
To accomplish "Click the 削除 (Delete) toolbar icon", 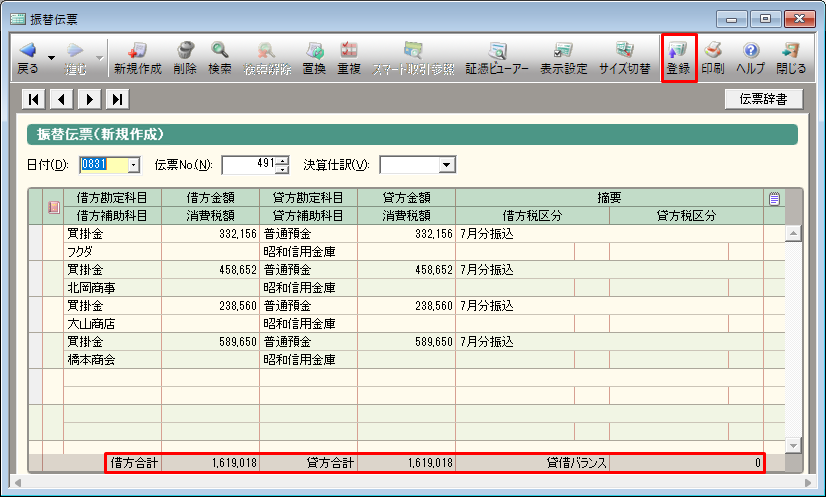I will pyautogui.click(x=185, y=58).
